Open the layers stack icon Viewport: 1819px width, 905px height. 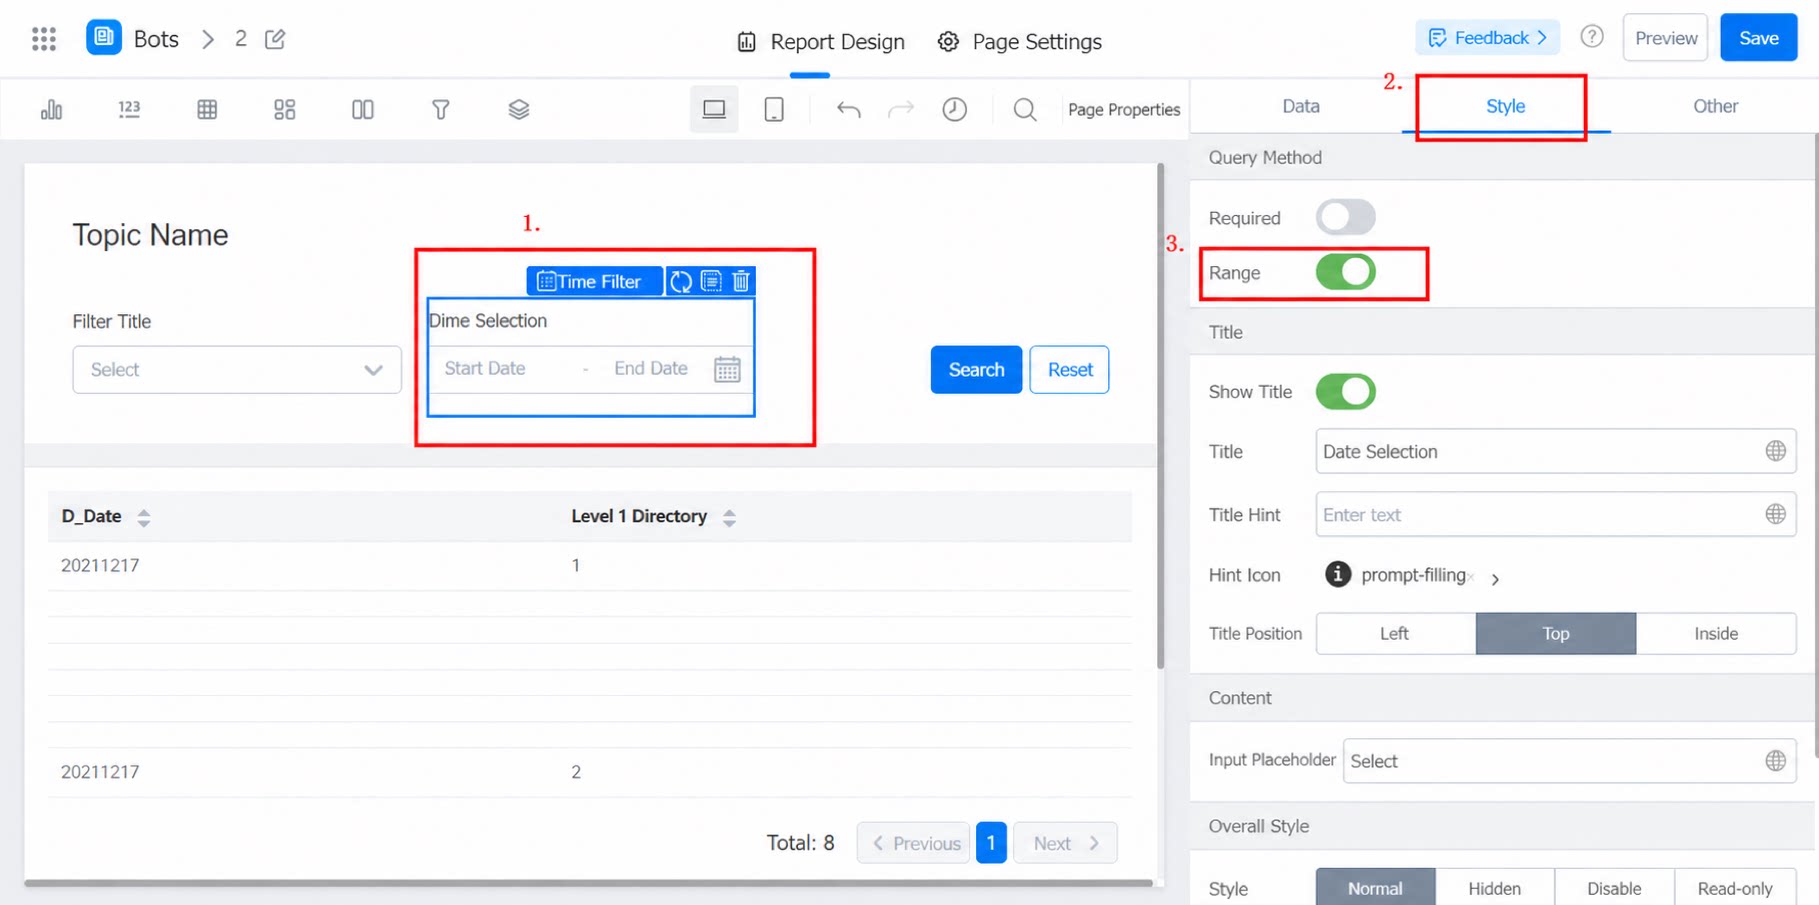(518, 109)
